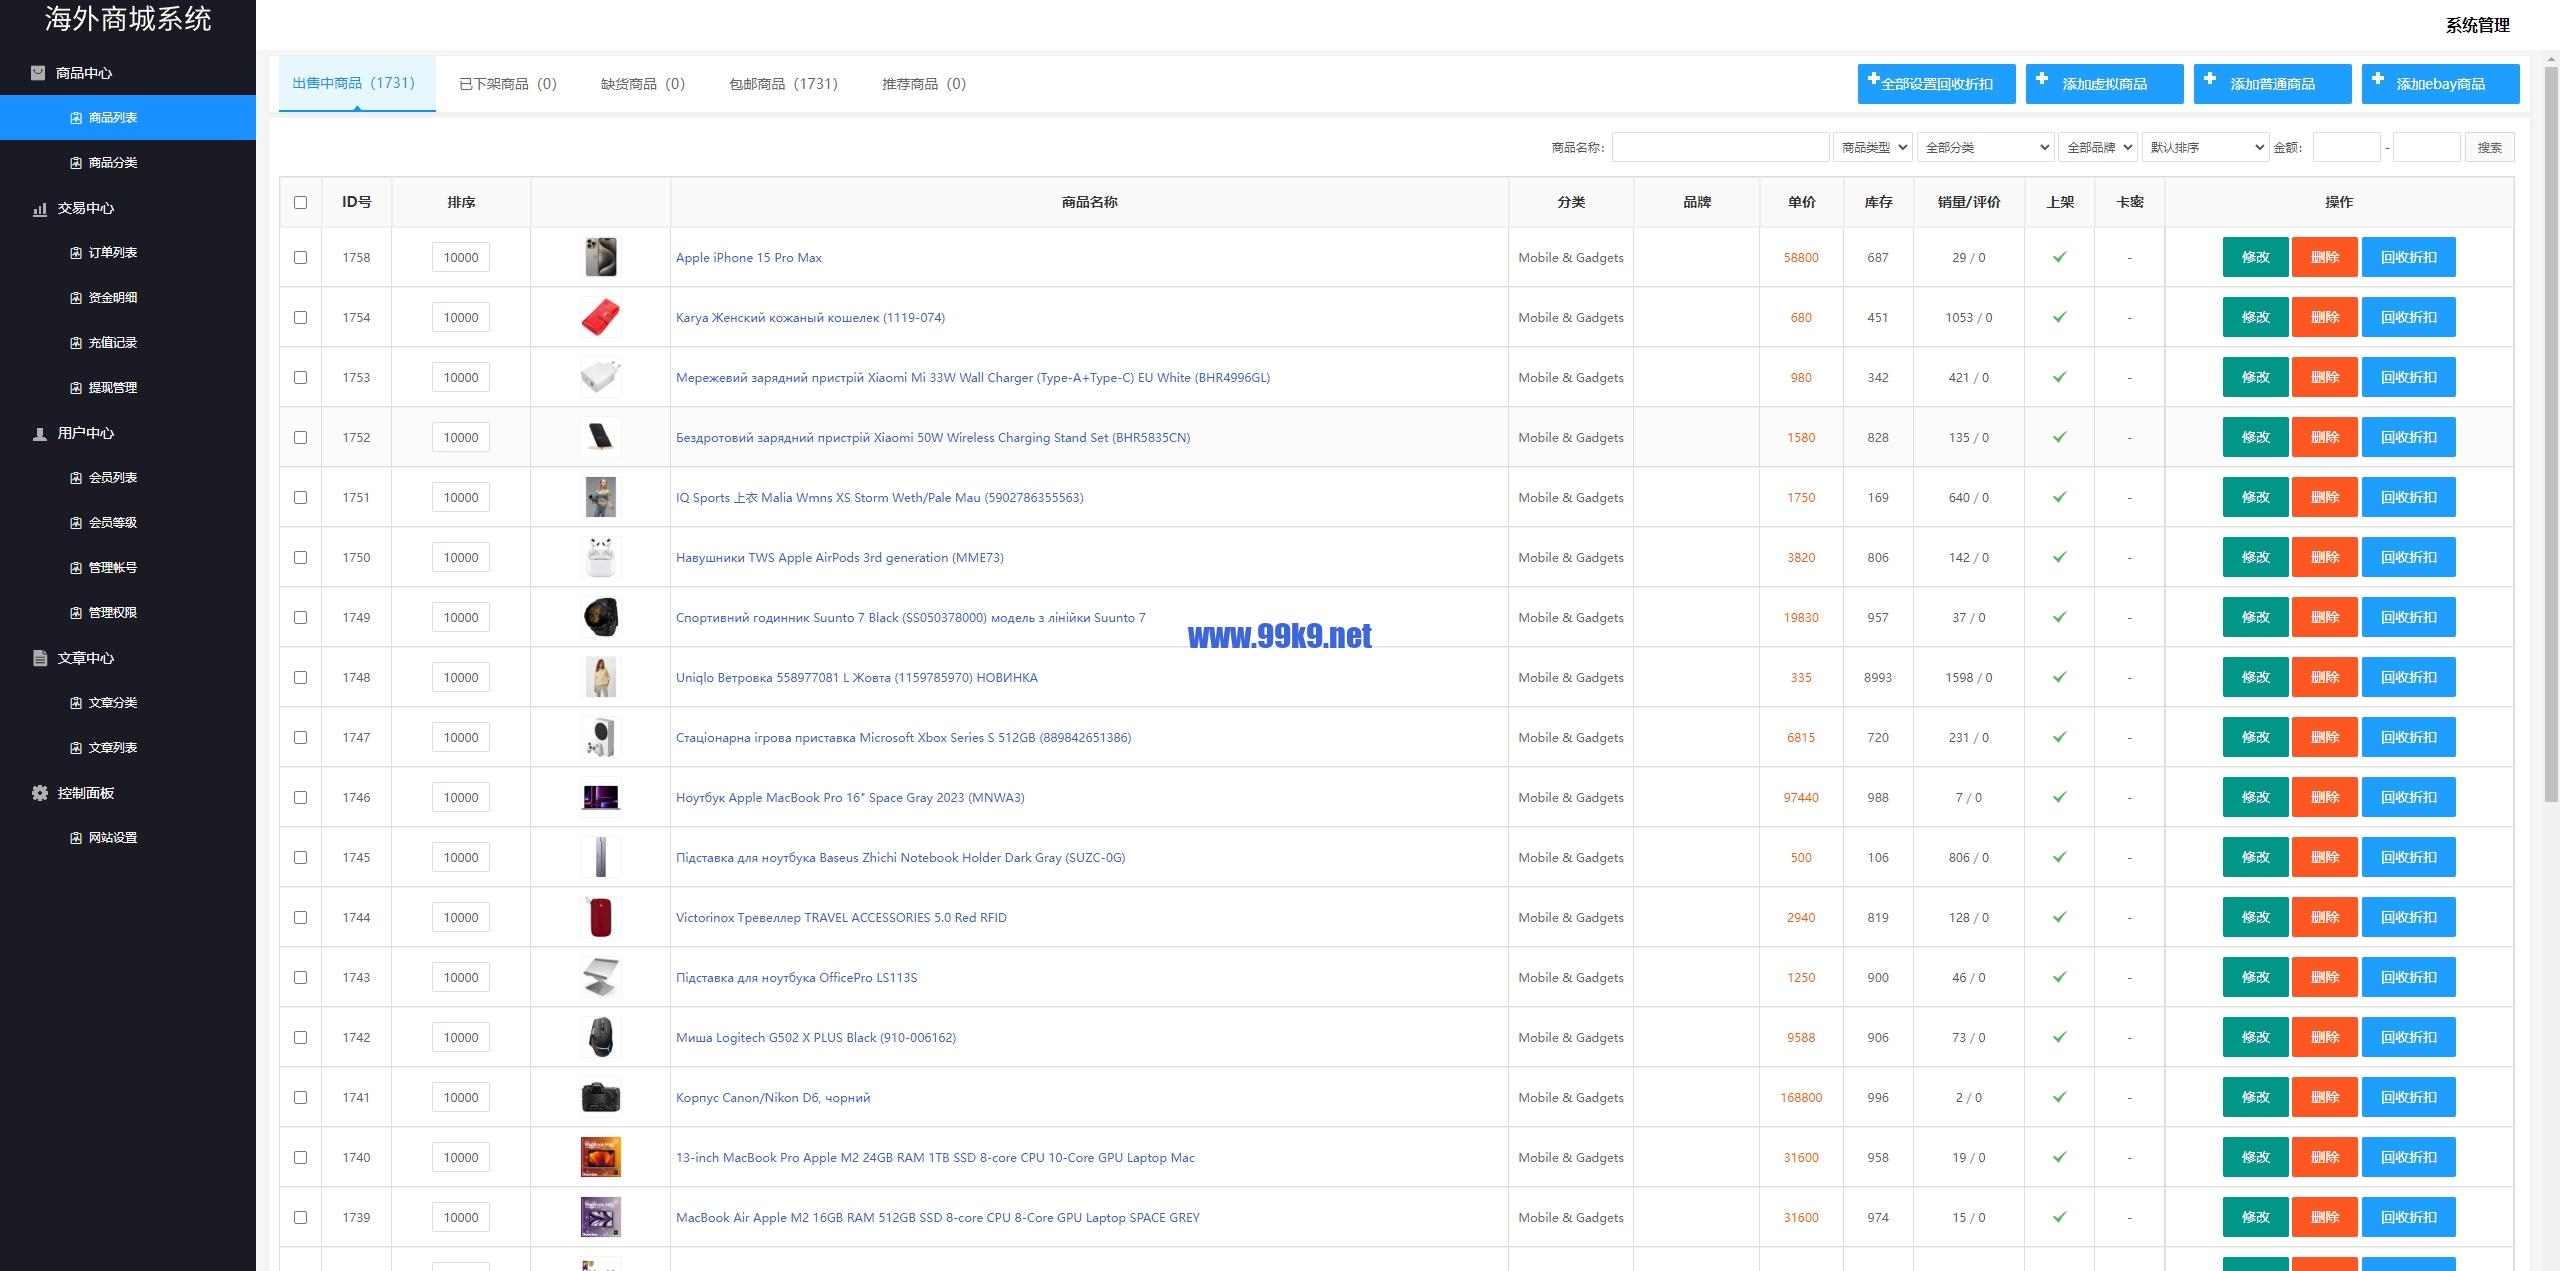2560x1271 pixels.
Task: Click plus icon on 全部设置回收折扣 button
Action: pyautogui.click(x=1874, y=79)
